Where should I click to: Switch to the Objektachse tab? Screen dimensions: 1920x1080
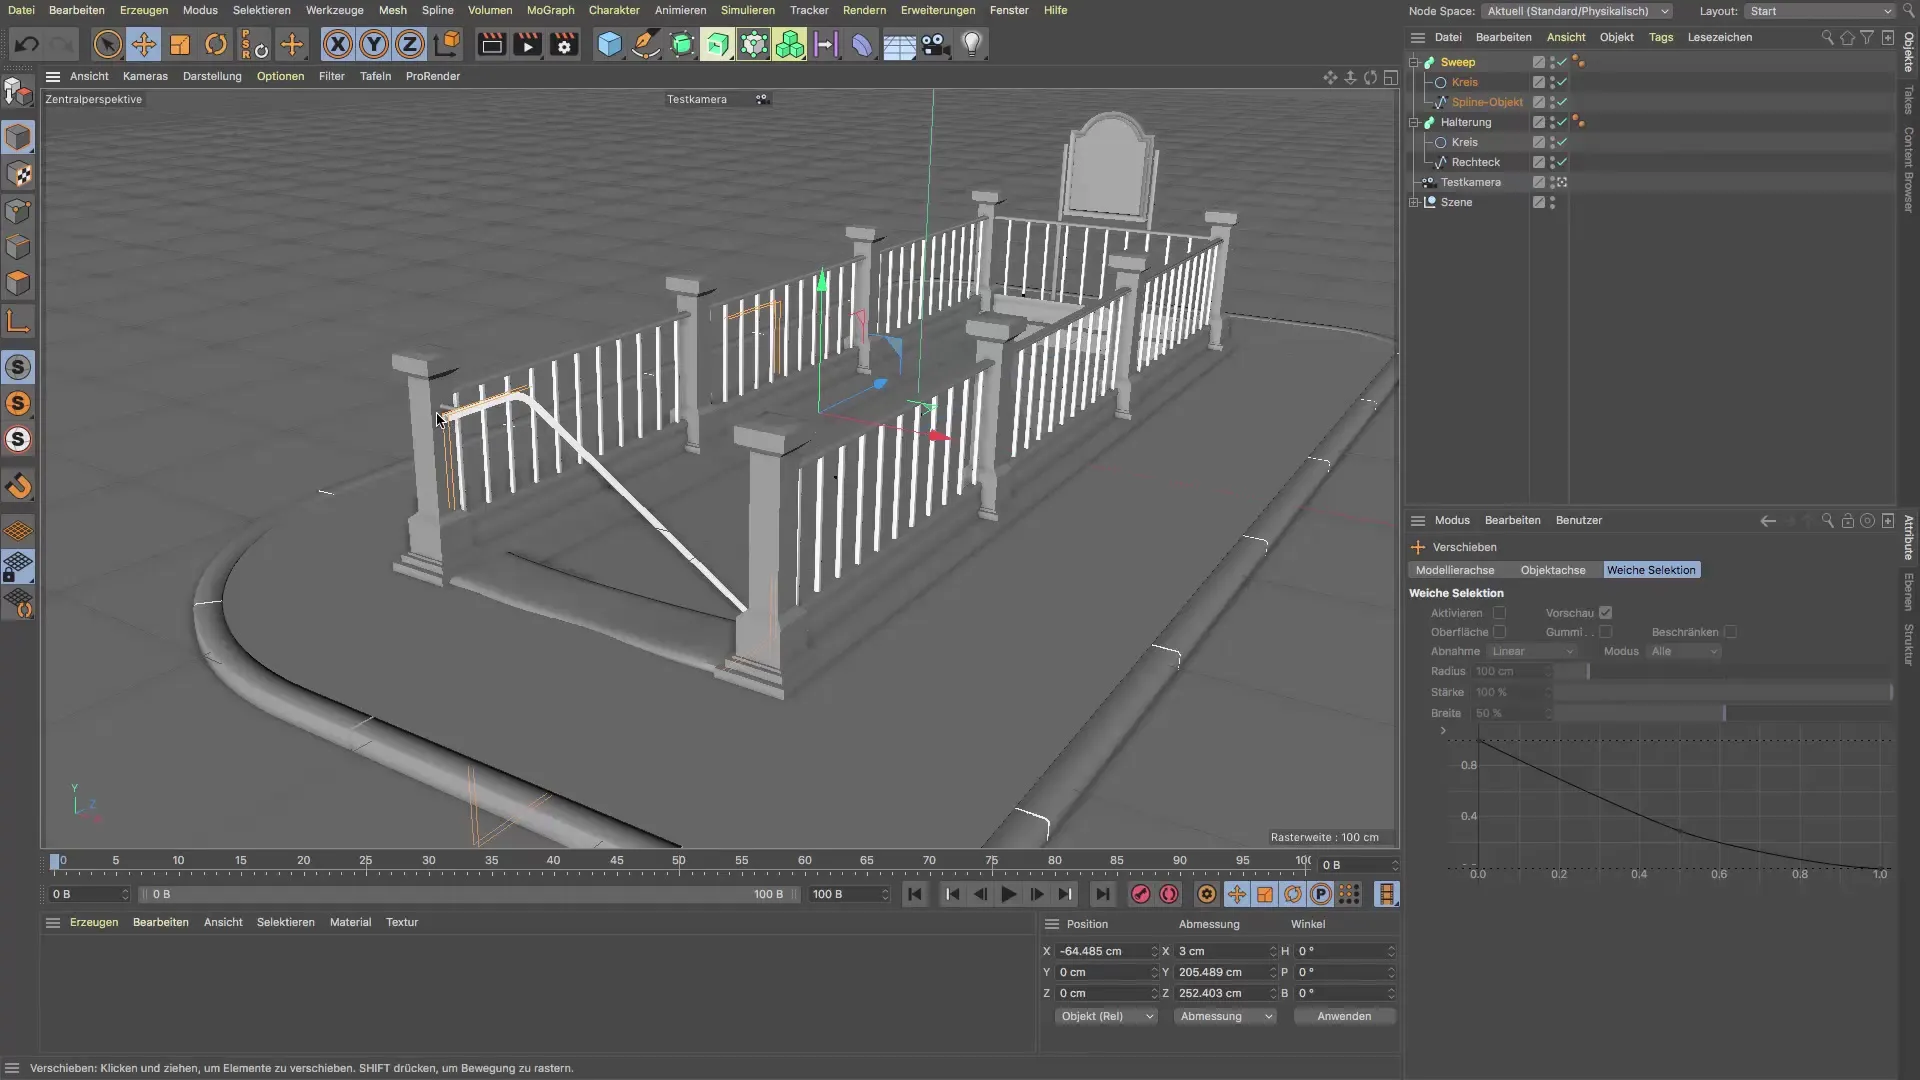pos(1553,570)
